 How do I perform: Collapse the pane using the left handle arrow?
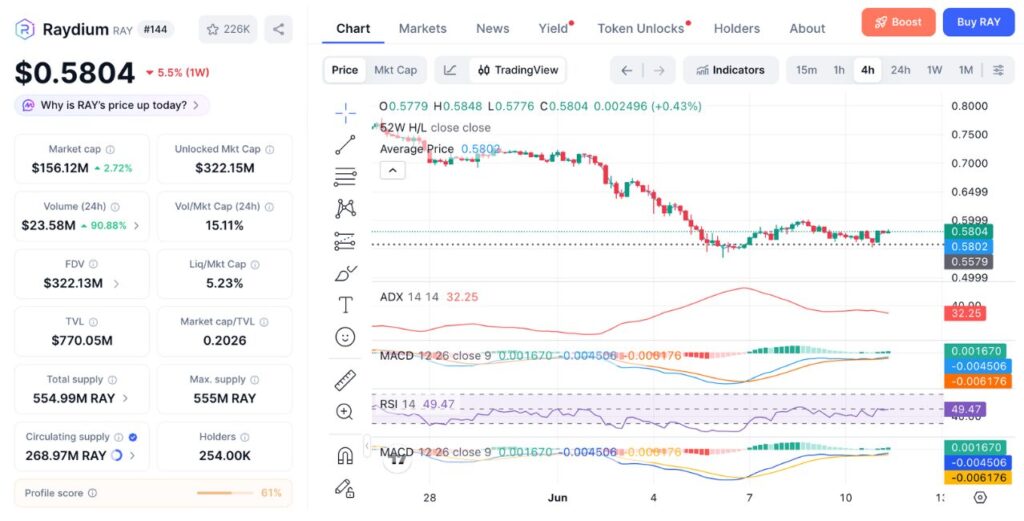(367, 446)
